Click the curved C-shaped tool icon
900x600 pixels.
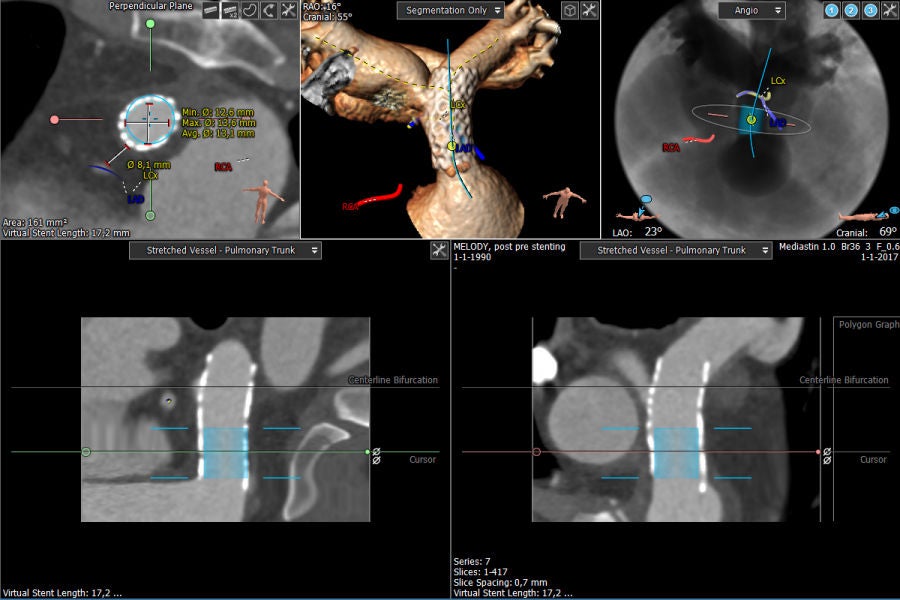[269, 10]
